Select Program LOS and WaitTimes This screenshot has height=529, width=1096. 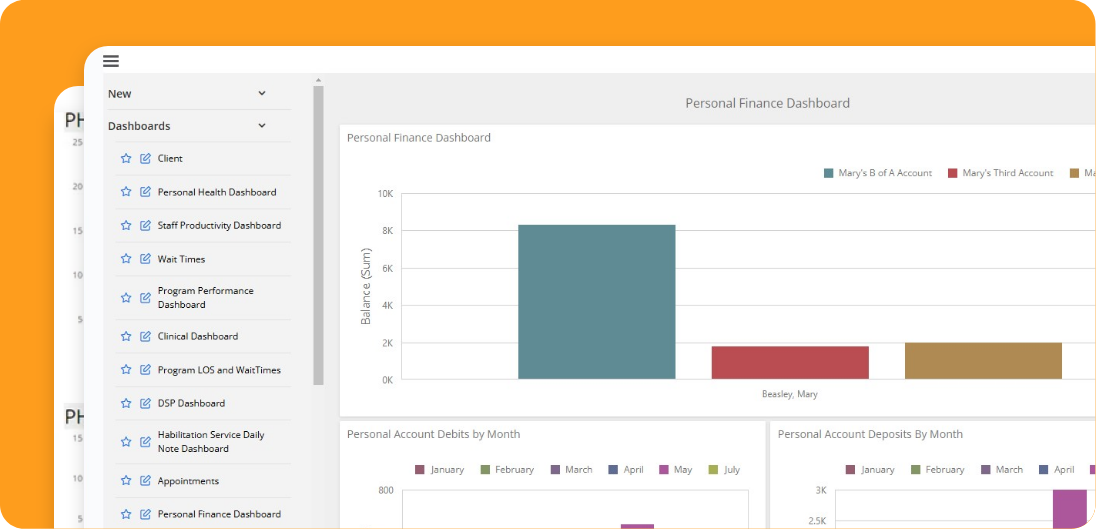click(x=219, y=370)
